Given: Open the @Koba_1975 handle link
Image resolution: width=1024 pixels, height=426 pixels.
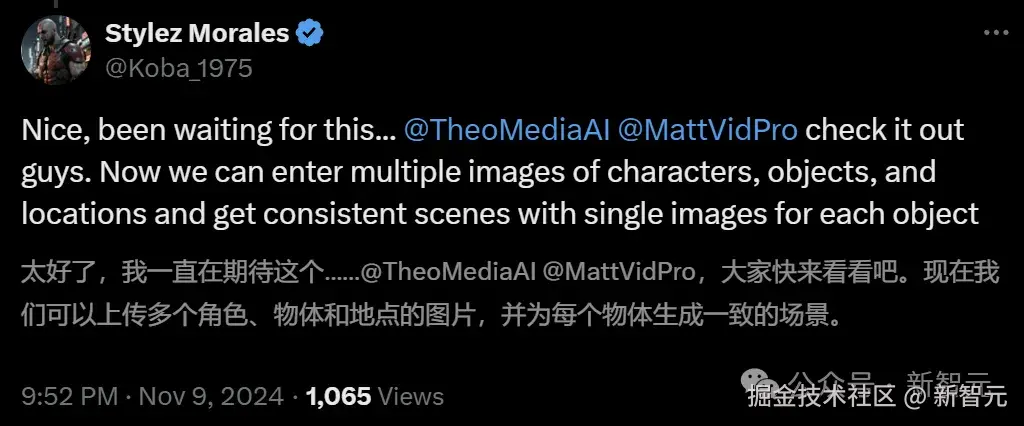Looking at the screenshot, I should [x=178, y=68].
